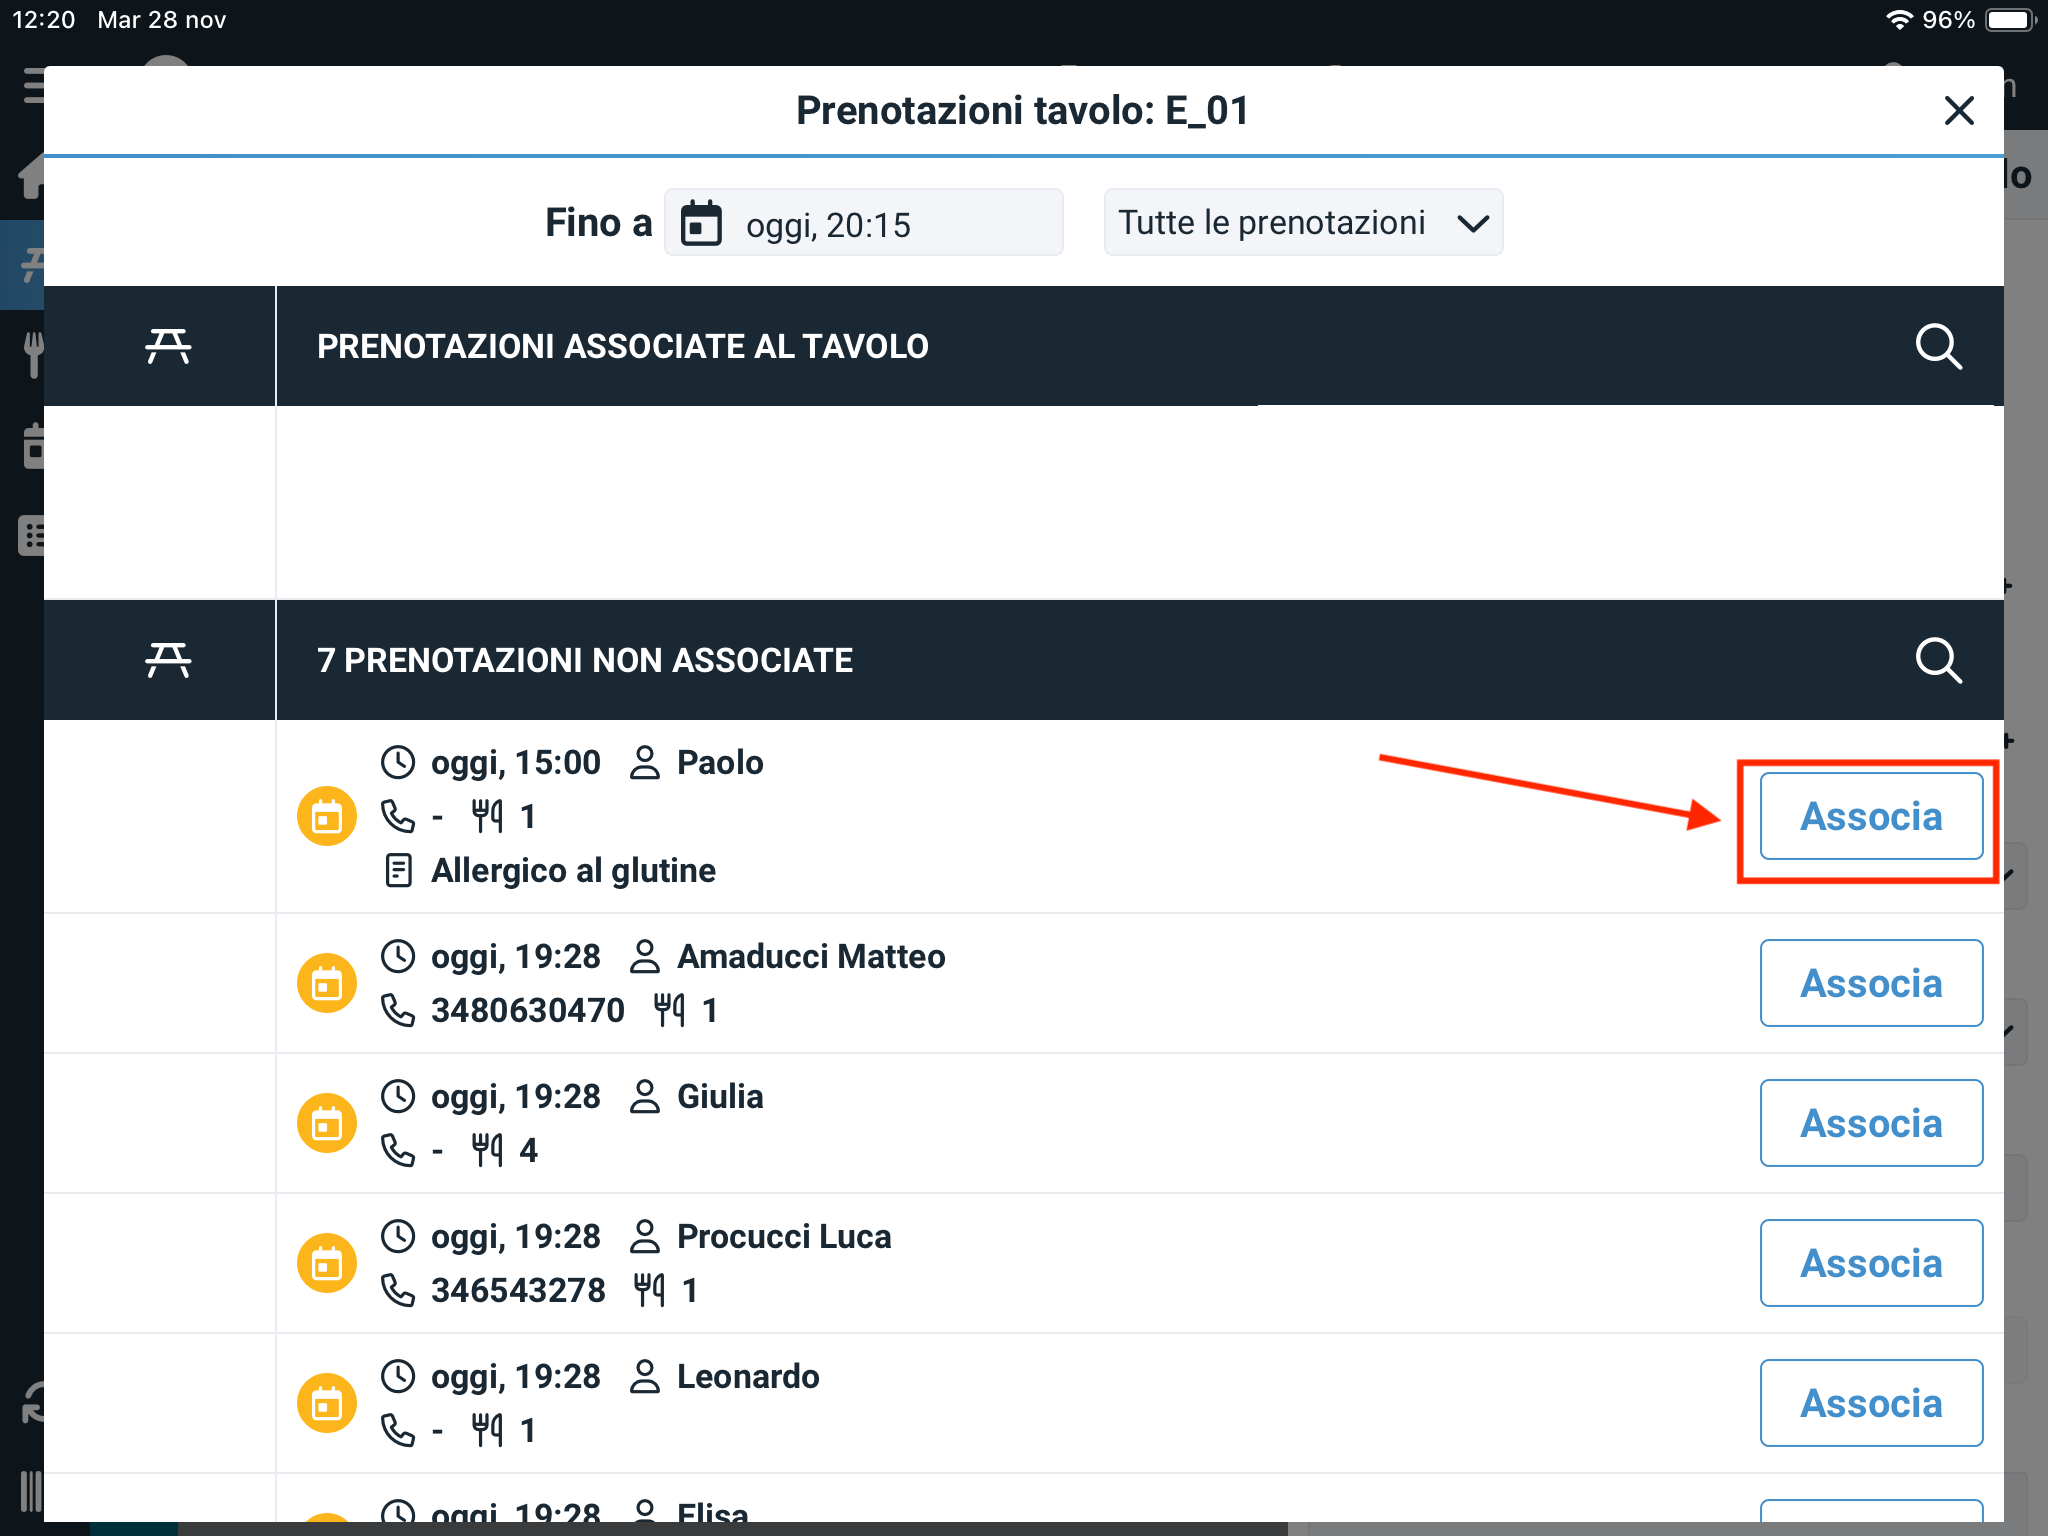Tap phone number 3480630470

pos(527,1011)
